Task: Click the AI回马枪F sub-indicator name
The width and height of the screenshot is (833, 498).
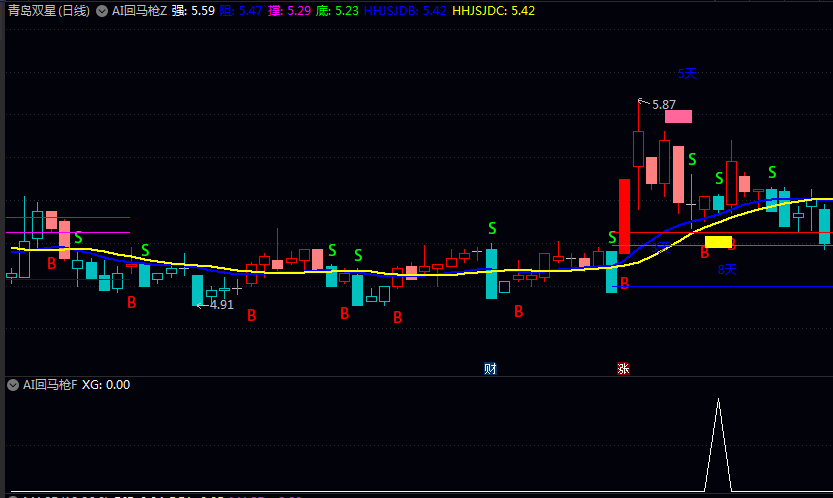Action: pyautogui.click(x=50, y=385)
